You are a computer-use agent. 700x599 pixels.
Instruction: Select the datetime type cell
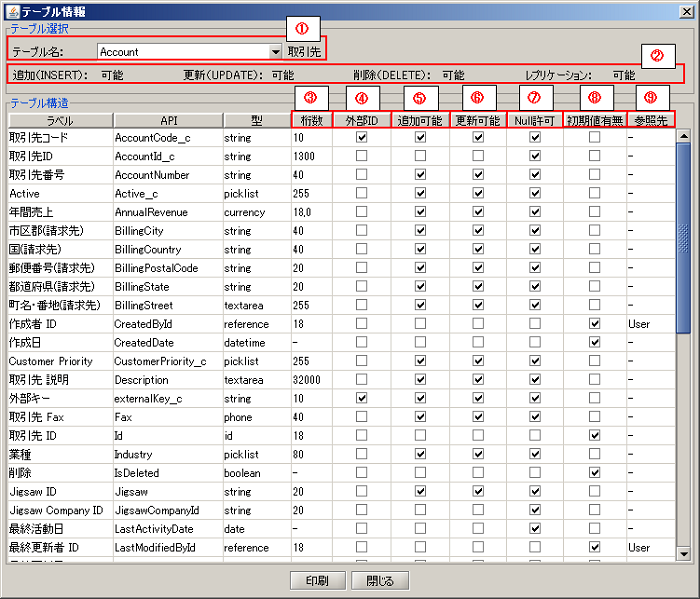[257, 342]
